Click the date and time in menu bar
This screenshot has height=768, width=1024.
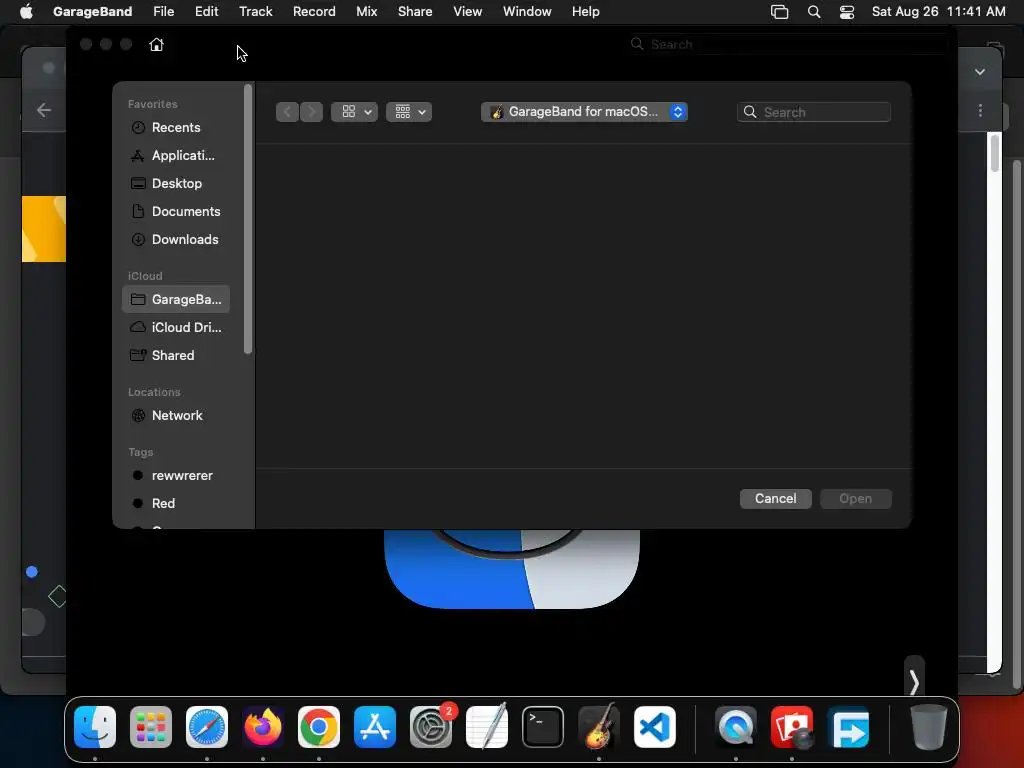(x=938, y=12)
